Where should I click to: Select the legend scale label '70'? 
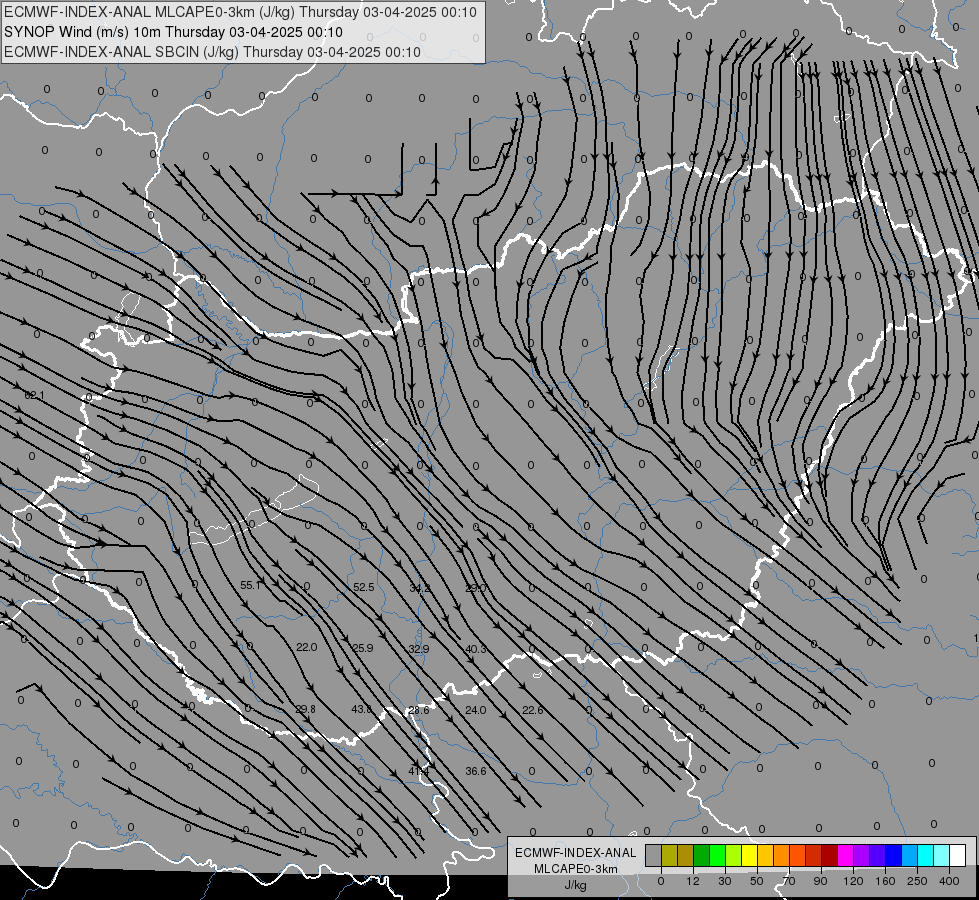[789, 881]
